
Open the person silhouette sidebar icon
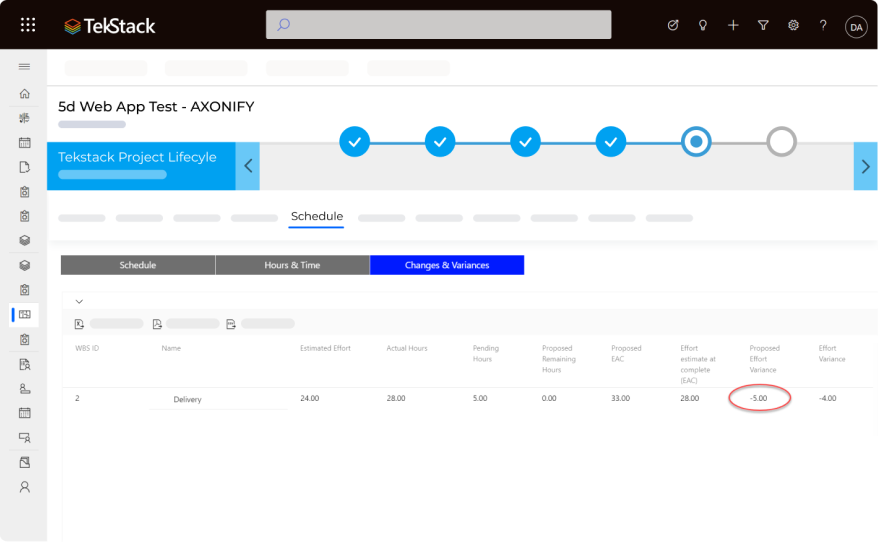[x=25, y=487]
